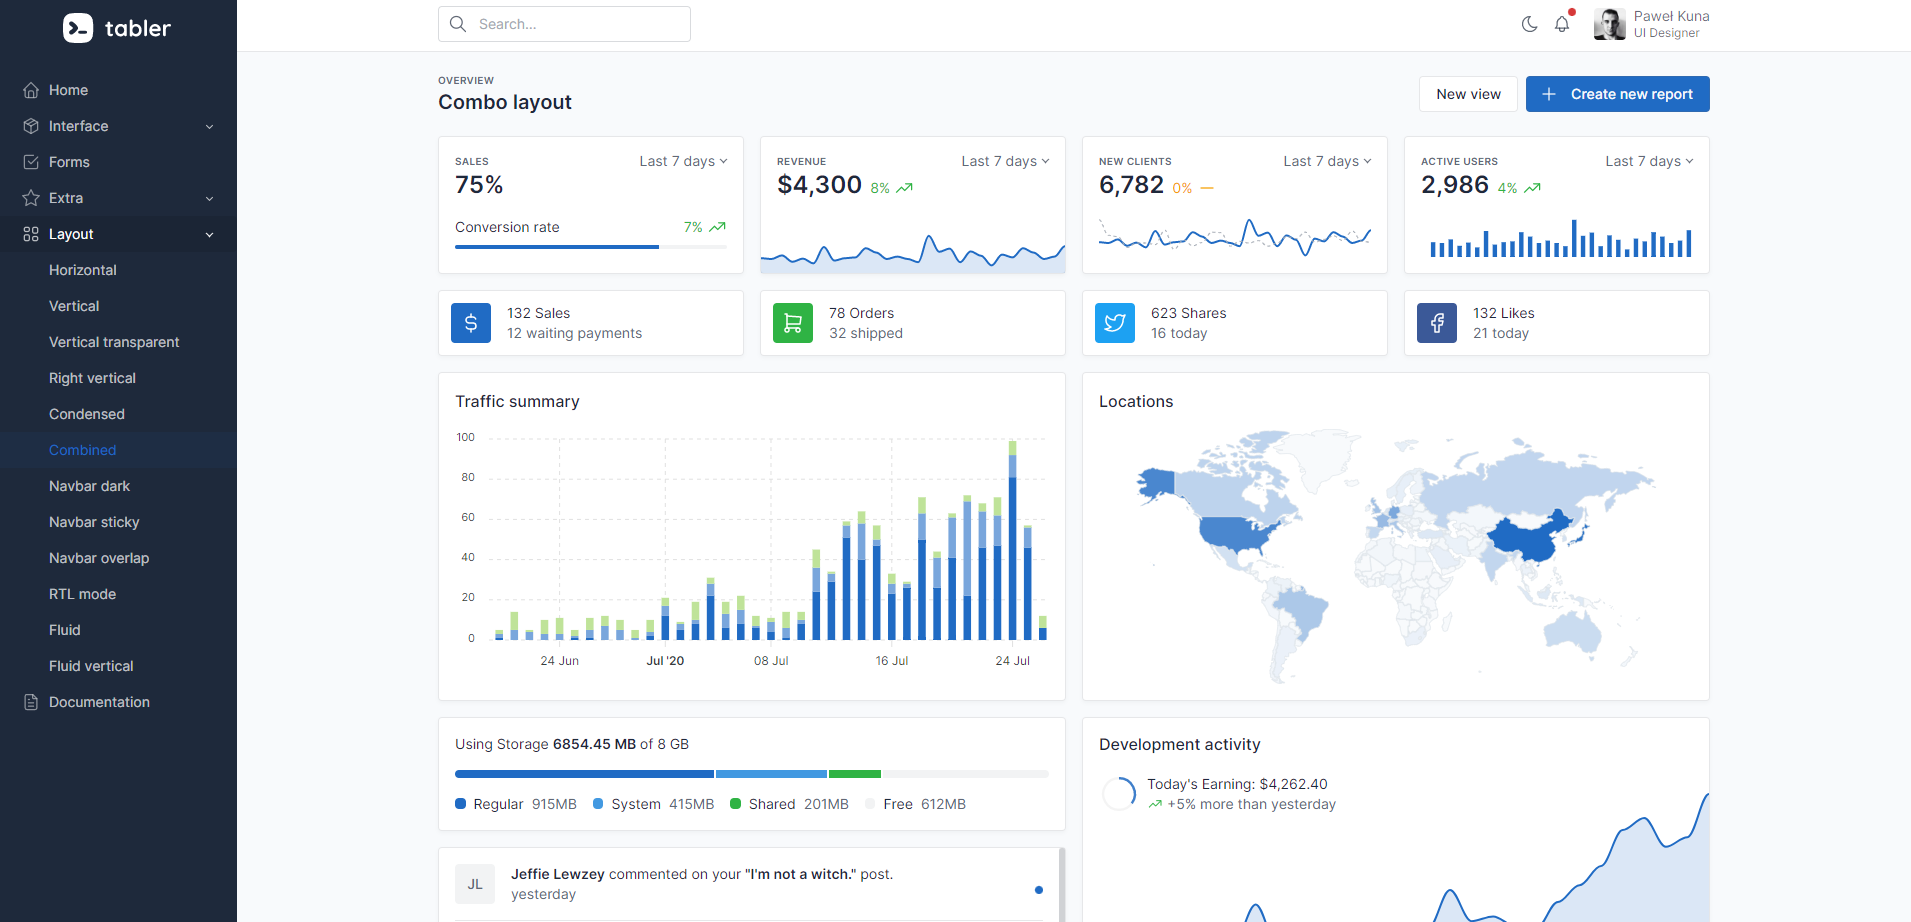This screenshot has width=1911, height=922.
Task: Click the 132 Sales link text
Action: tap(538, 313)
